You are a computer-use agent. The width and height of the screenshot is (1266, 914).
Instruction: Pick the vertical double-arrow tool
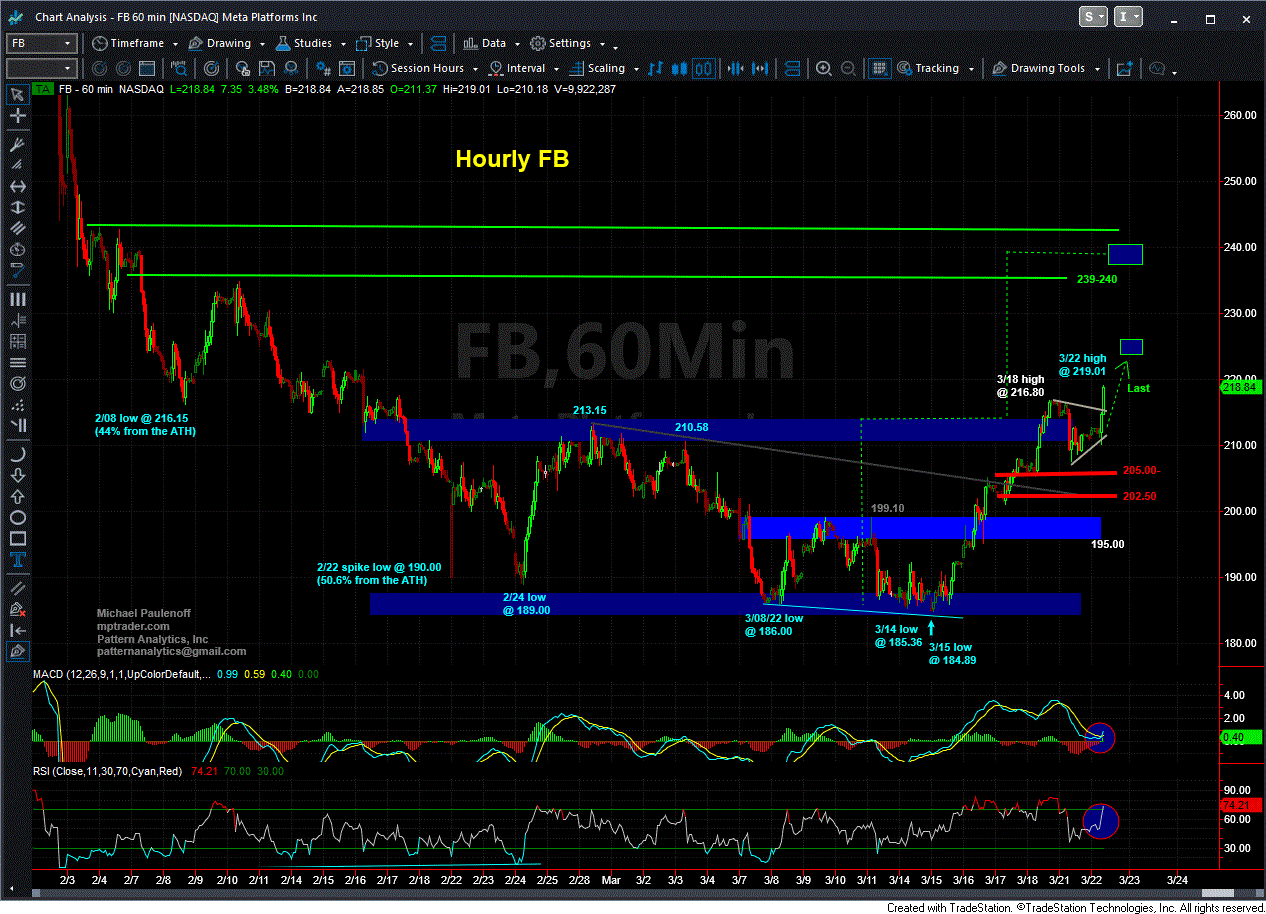[x=17, y=208]
